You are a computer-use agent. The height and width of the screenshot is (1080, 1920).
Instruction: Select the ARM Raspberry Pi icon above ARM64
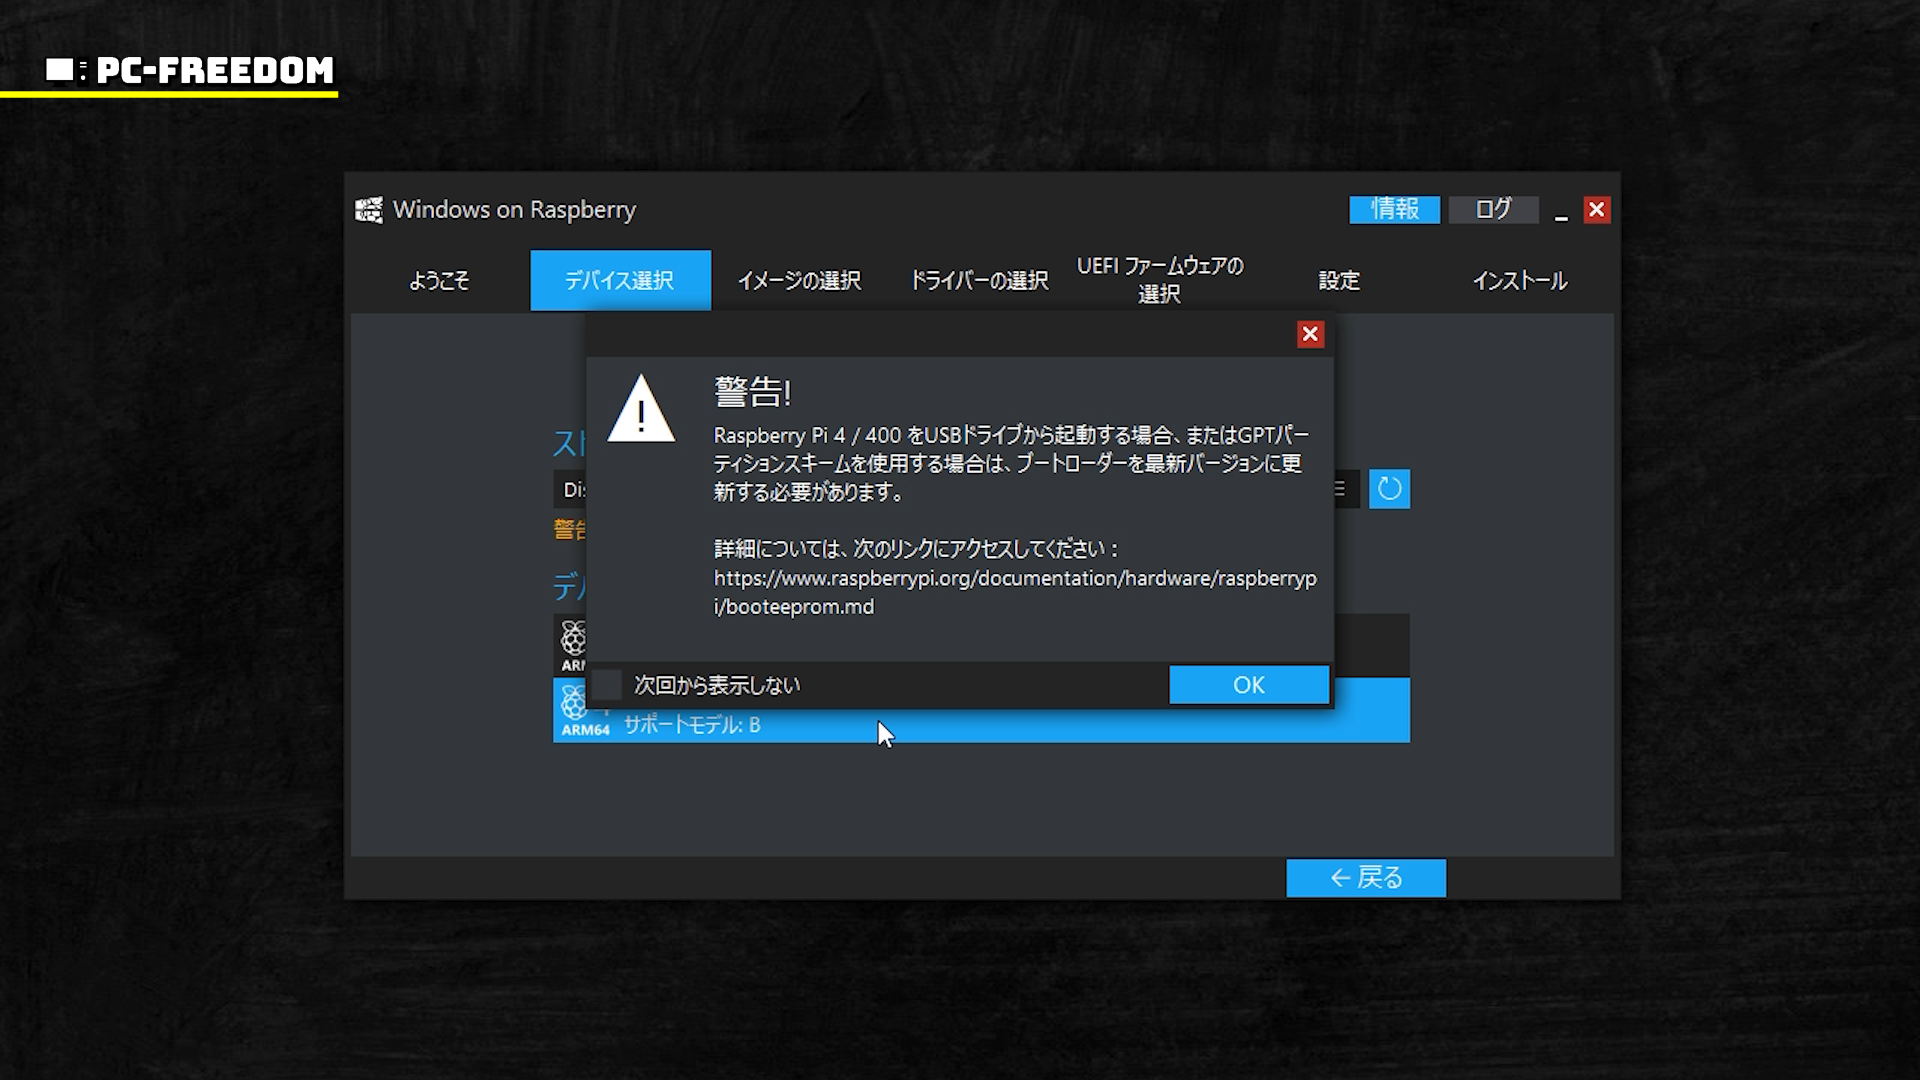pos(573,641)
